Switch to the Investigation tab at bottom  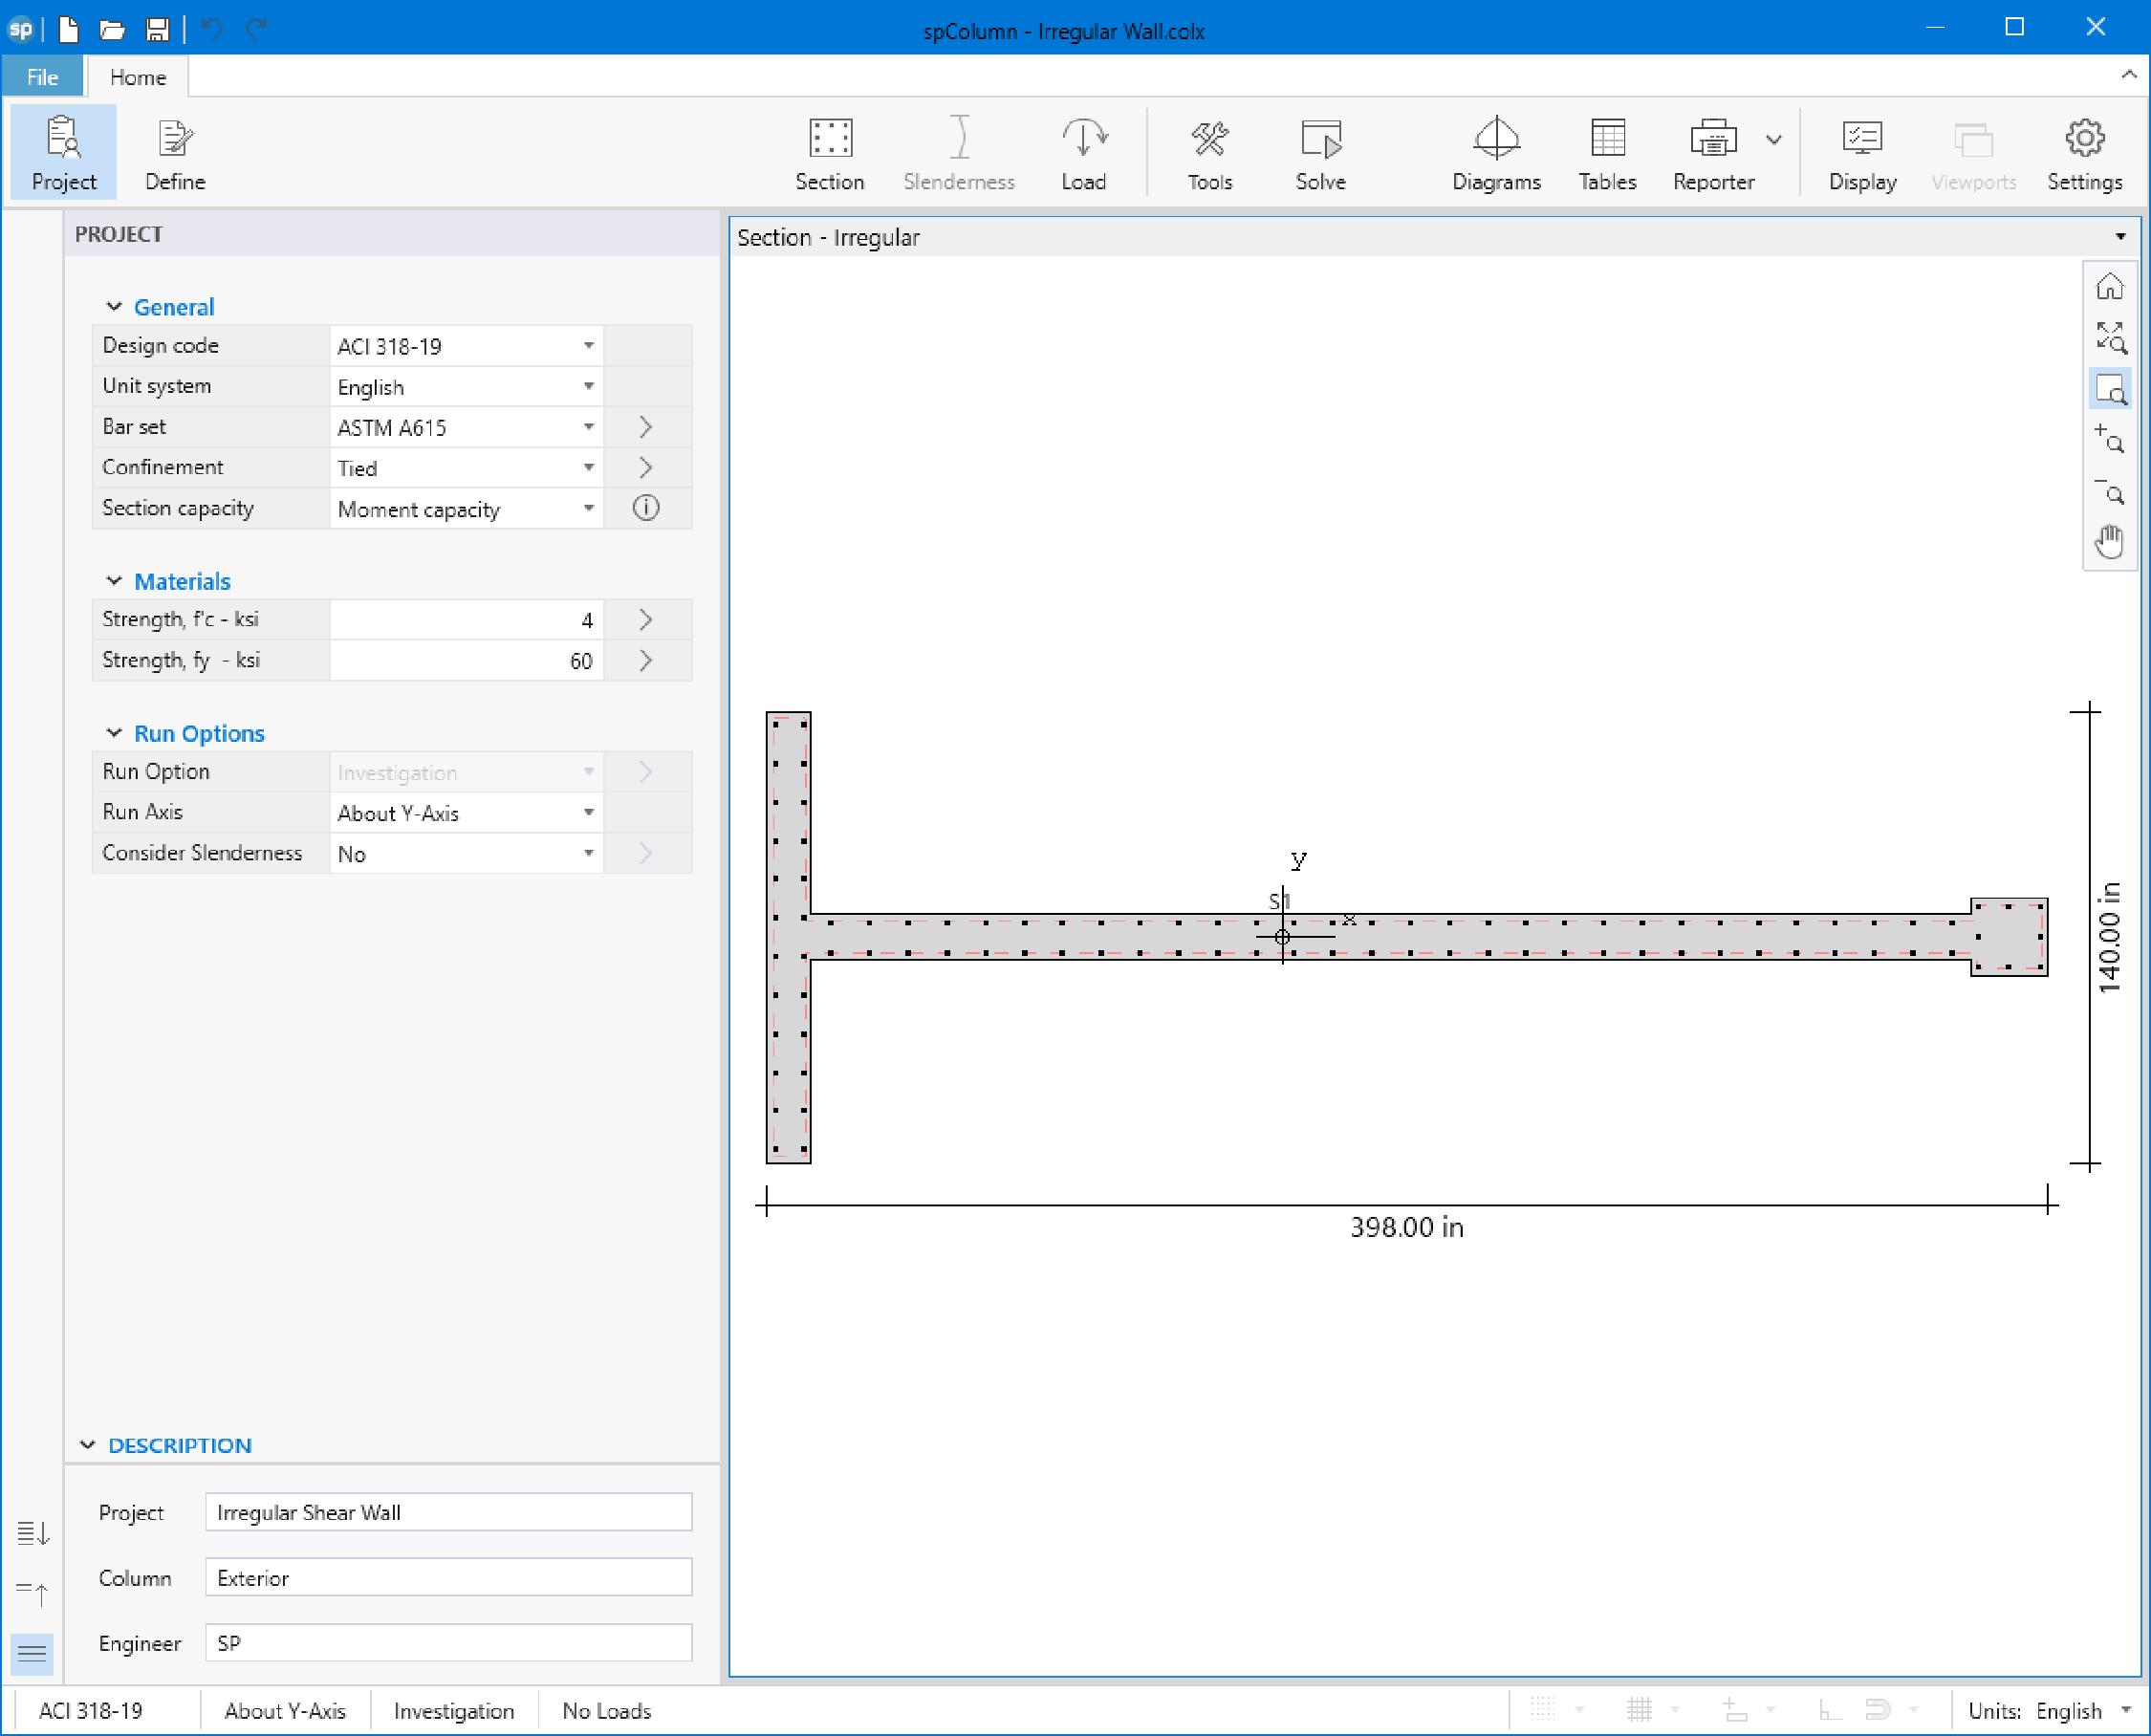point(450,1709)
